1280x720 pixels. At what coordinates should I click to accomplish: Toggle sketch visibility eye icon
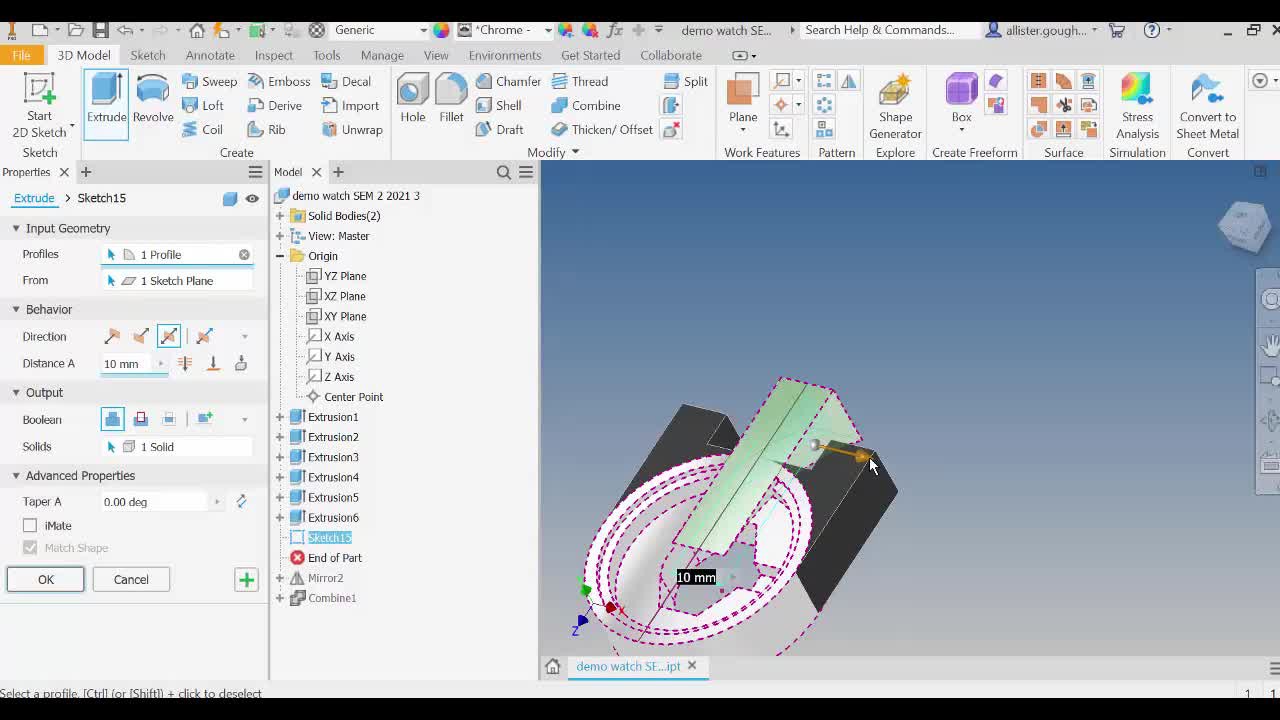[x=252, y=198]
